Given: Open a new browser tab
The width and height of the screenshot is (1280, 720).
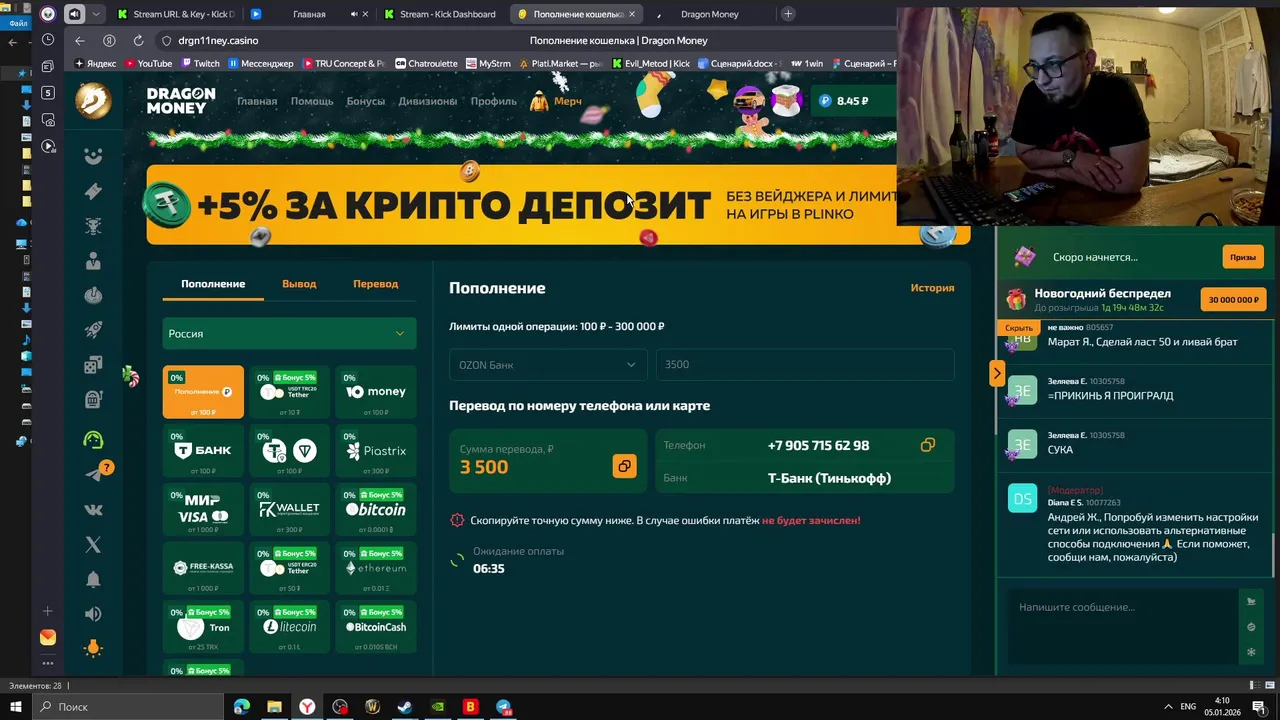Looking at the screenshot, I should point(788,14).
